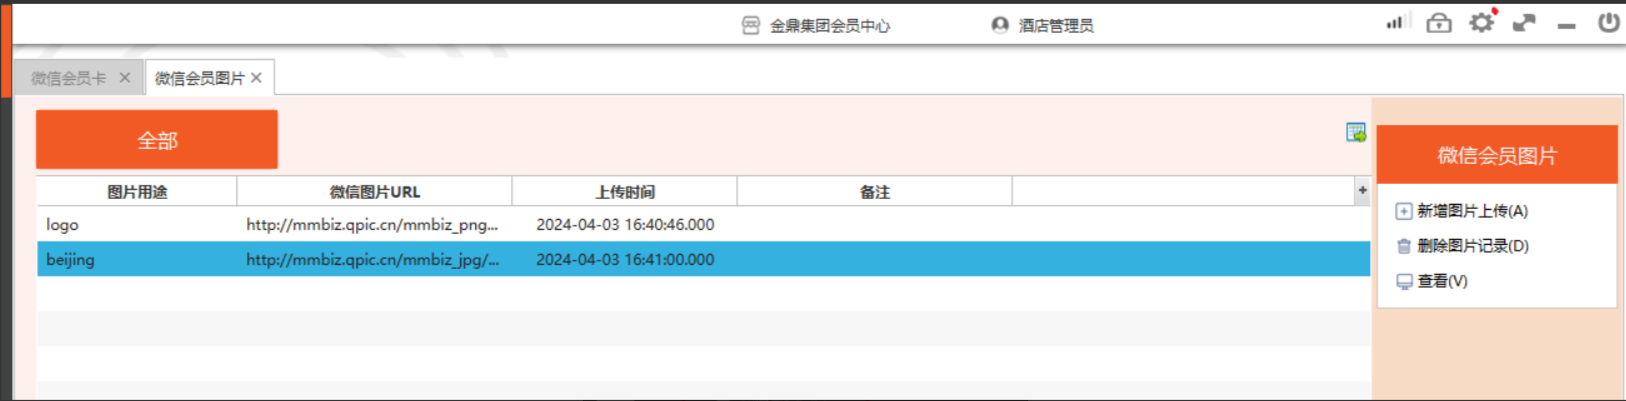Click the export table icon
Image resolution: width=1626 pixels, height=401 pixels.
[x=1355, y=133]
